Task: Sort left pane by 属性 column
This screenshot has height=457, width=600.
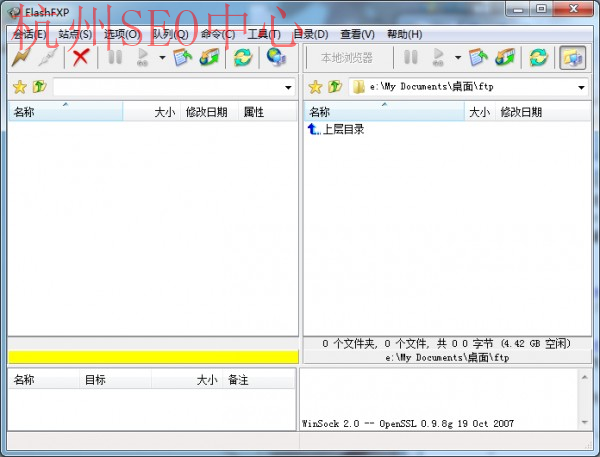Action: [267, 112]
